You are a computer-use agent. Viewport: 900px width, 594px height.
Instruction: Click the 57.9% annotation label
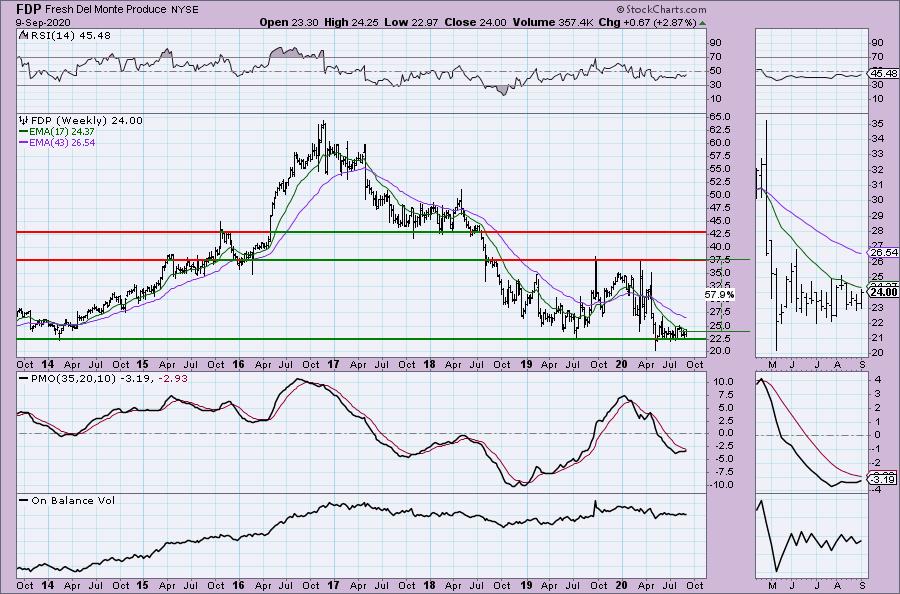point(719,294)
